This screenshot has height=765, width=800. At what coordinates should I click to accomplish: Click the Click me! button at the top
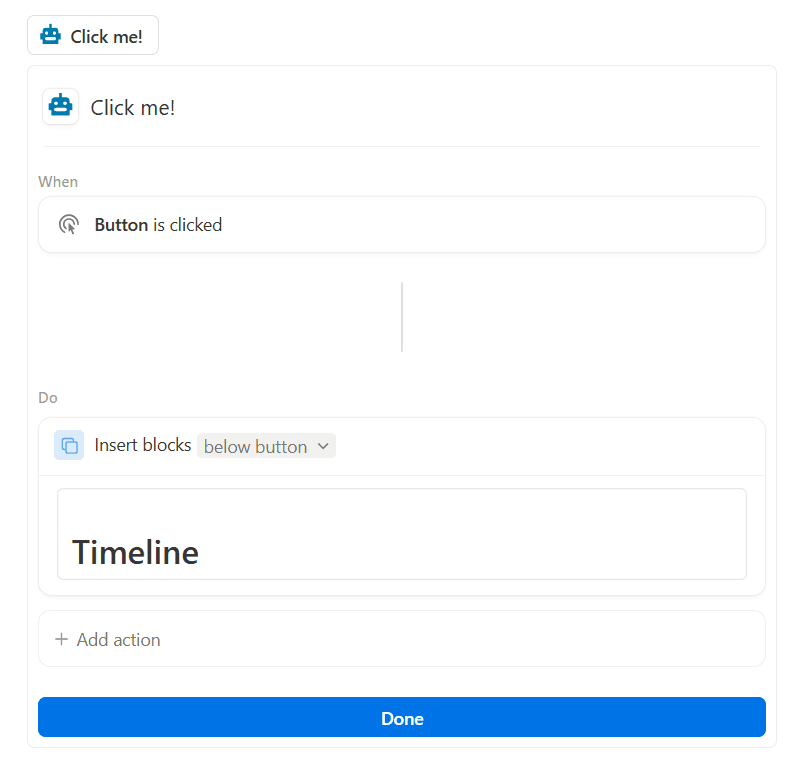click(93, 35)
